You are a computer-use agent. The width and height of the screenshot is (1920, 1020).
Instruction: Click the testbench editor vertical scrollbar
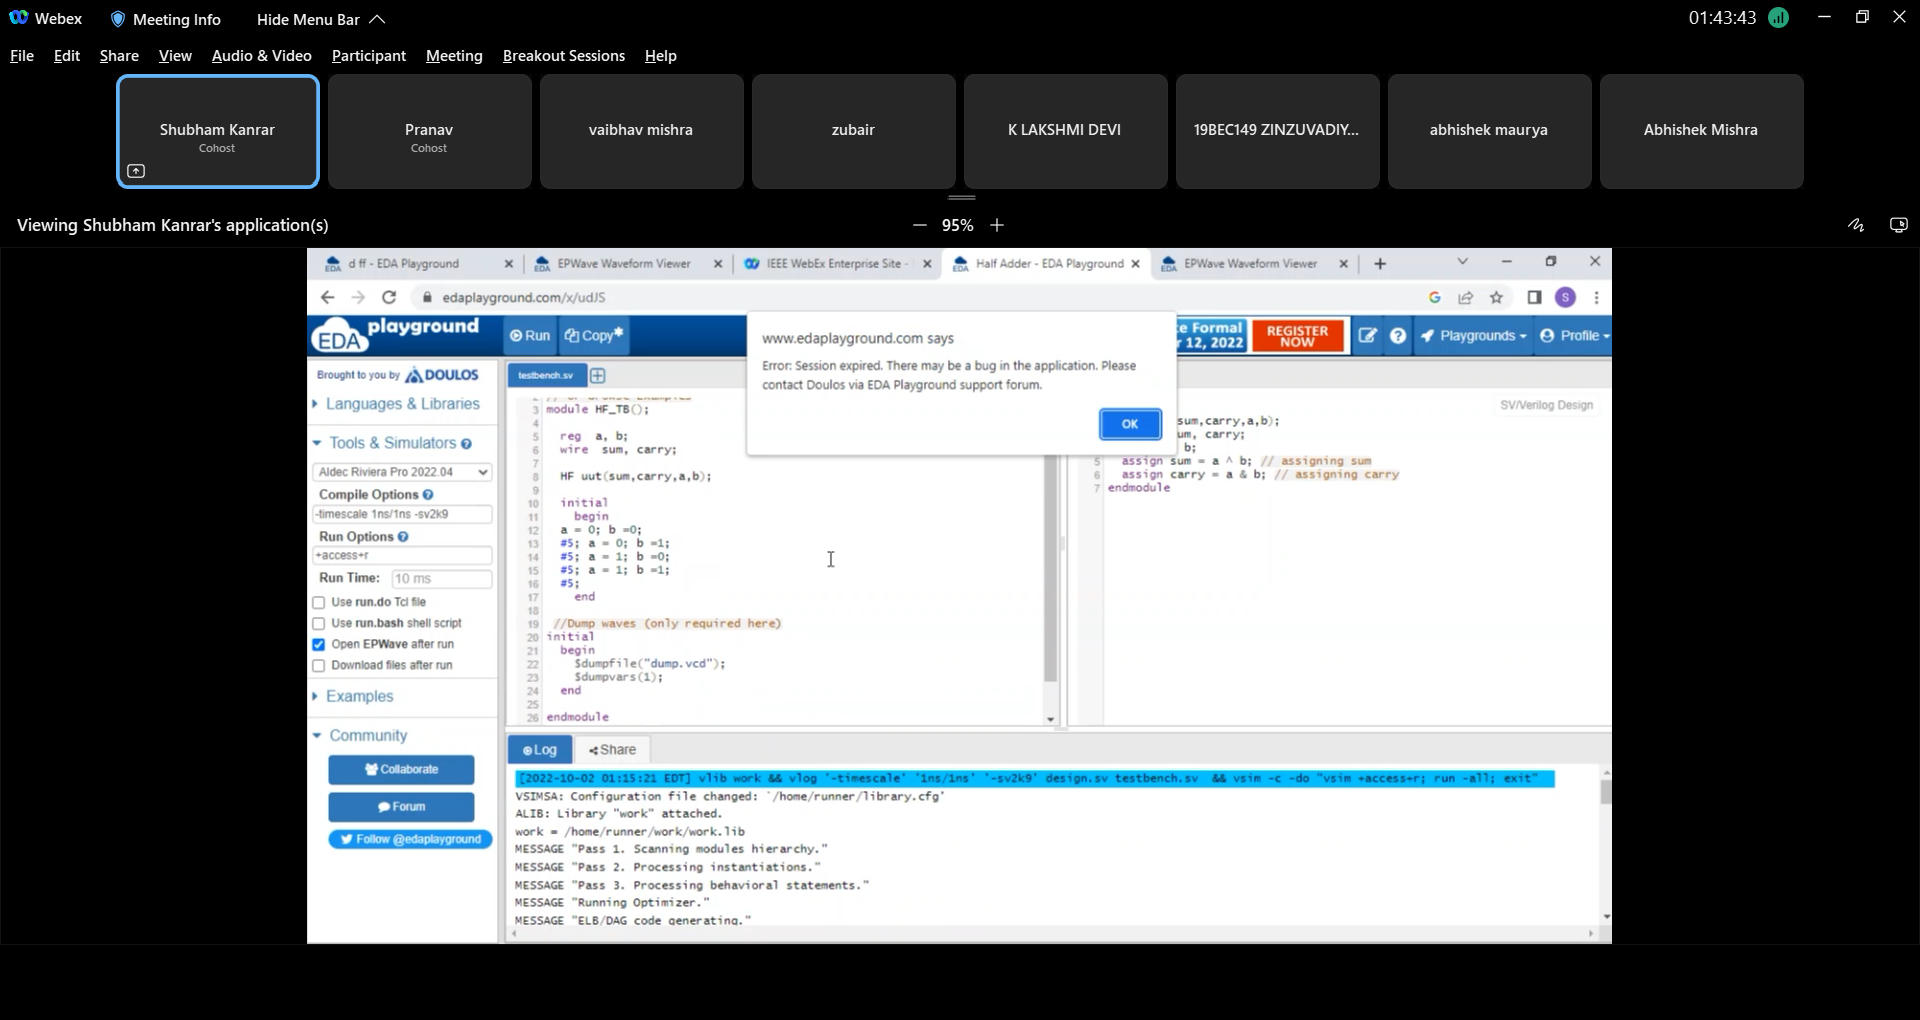coord(1050,570)
